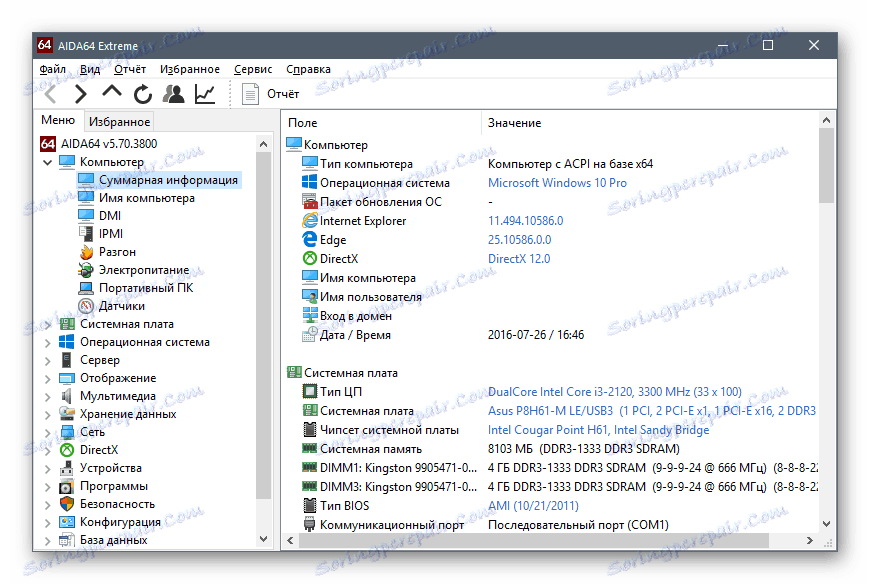The height and width of the screenshot is (584, 870).
Task: Expand the Сеть tree node
Action: click(x=48, y=432)
